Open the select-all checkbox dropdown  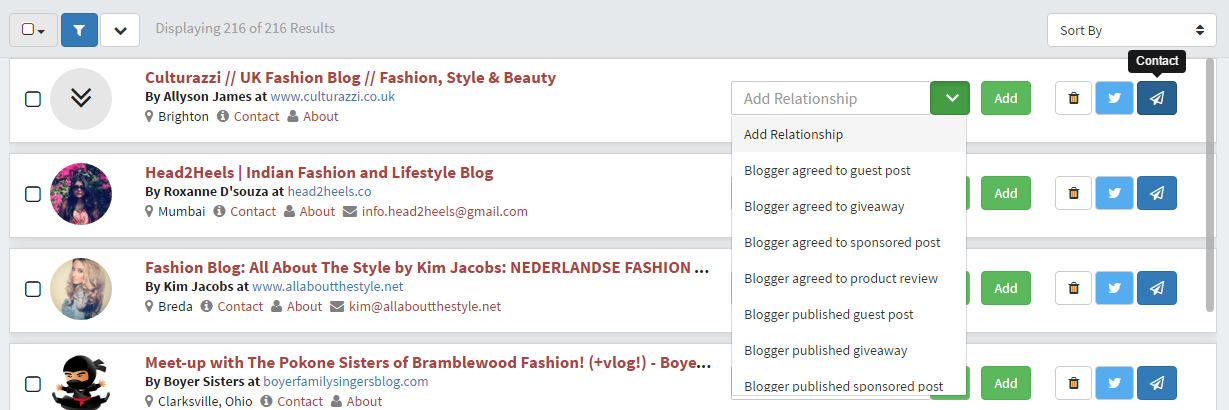34,30
